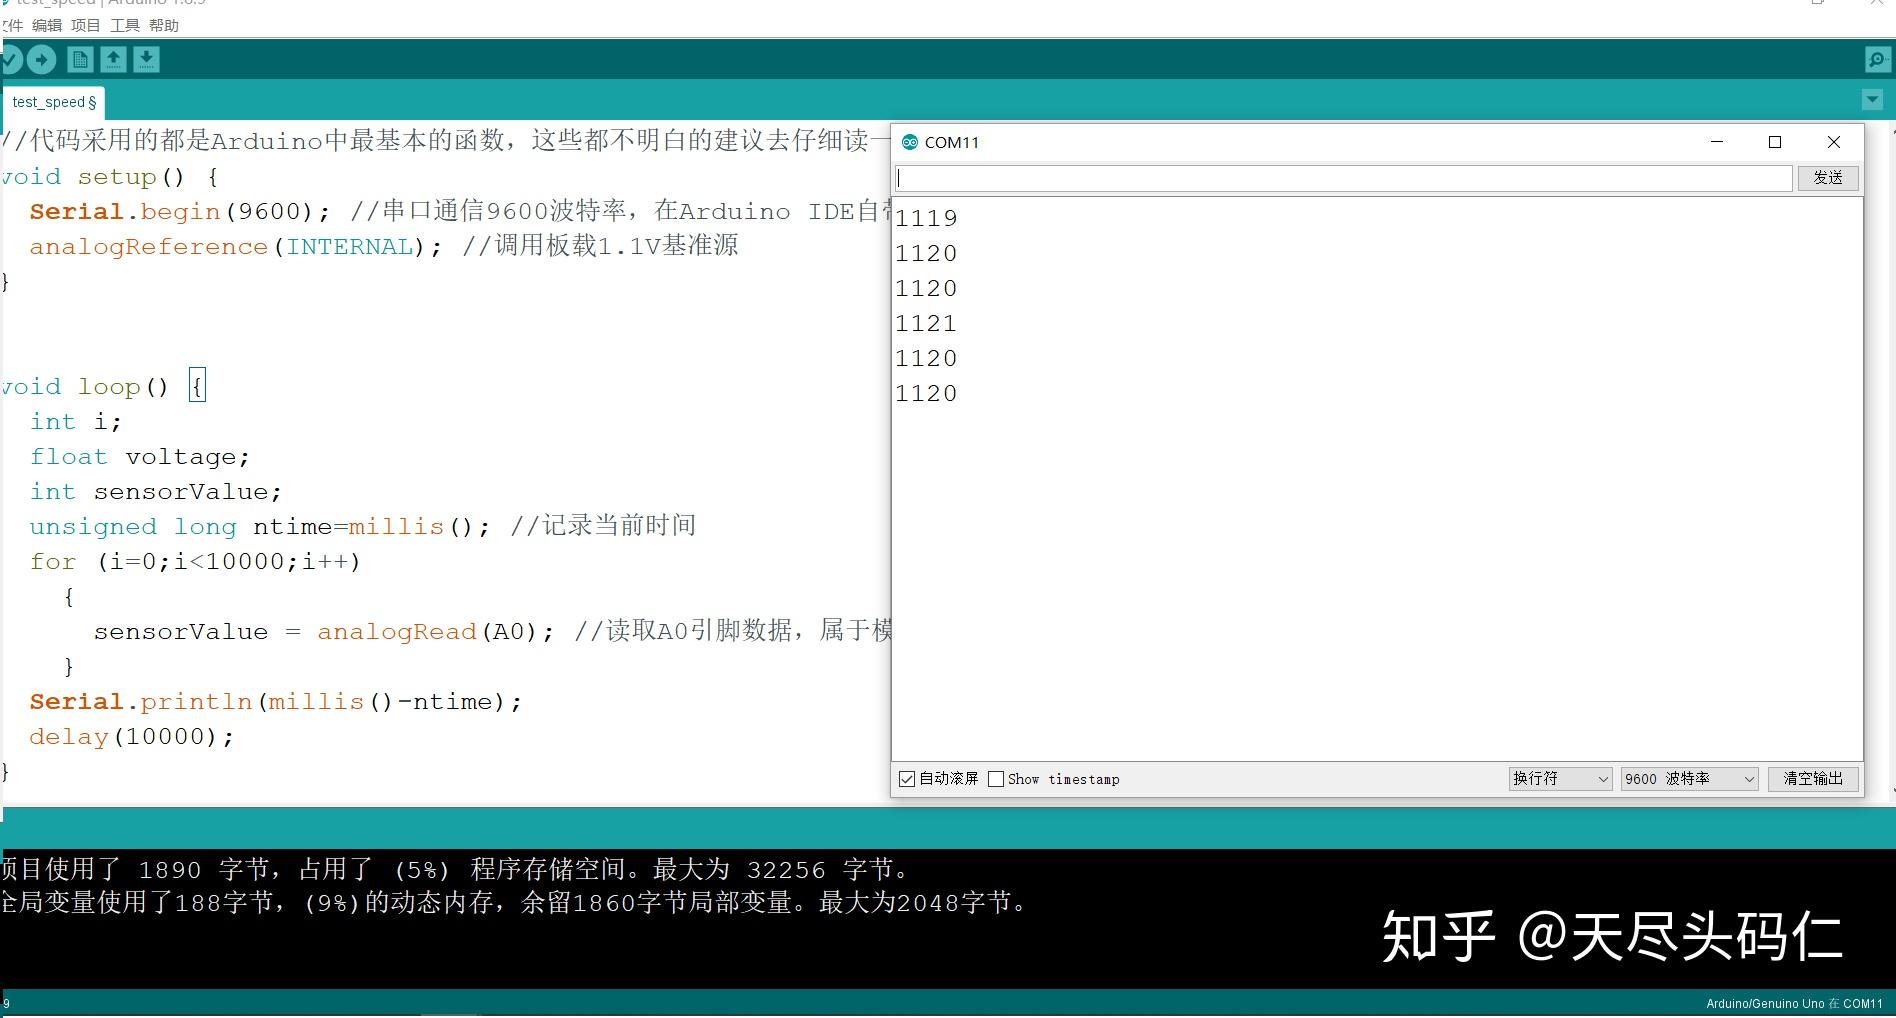This screenshot has width=1896, height=1018.
Task: Click the unsigned long ntime line
Action: coord(260,527)
